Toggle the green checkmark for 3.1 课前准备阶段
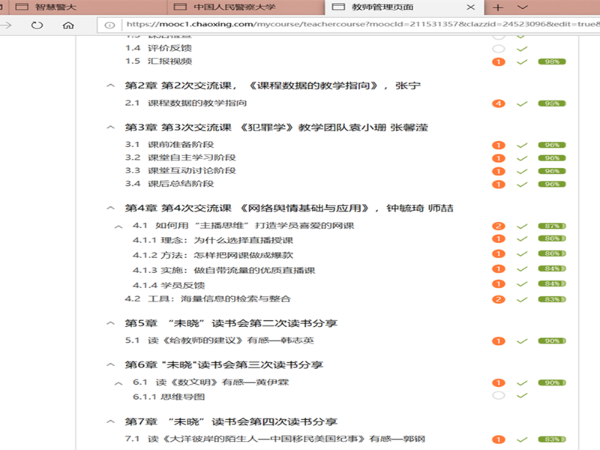Image resolution: width=600 pixels, height=450 pixels. pyautogui.click(x=522, y=145)
